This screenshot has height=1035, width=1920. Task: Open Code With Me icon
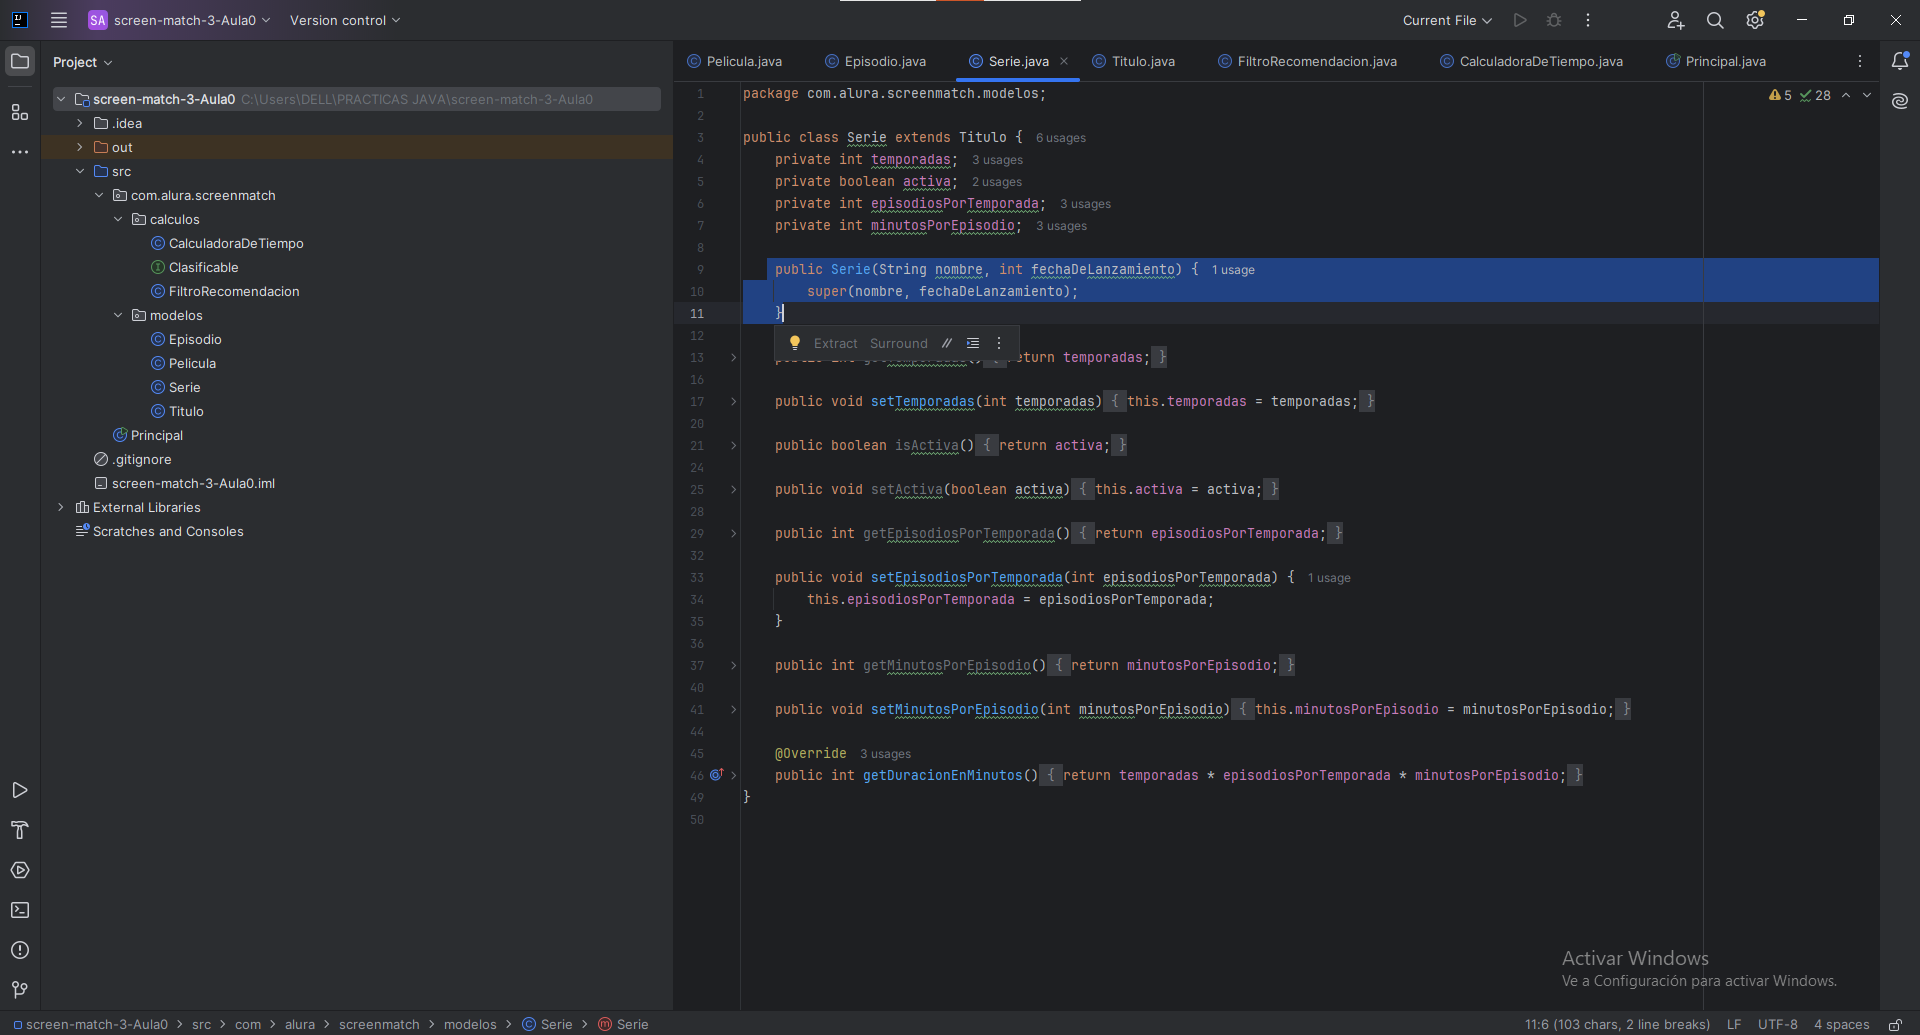[x=1676, y=20]
